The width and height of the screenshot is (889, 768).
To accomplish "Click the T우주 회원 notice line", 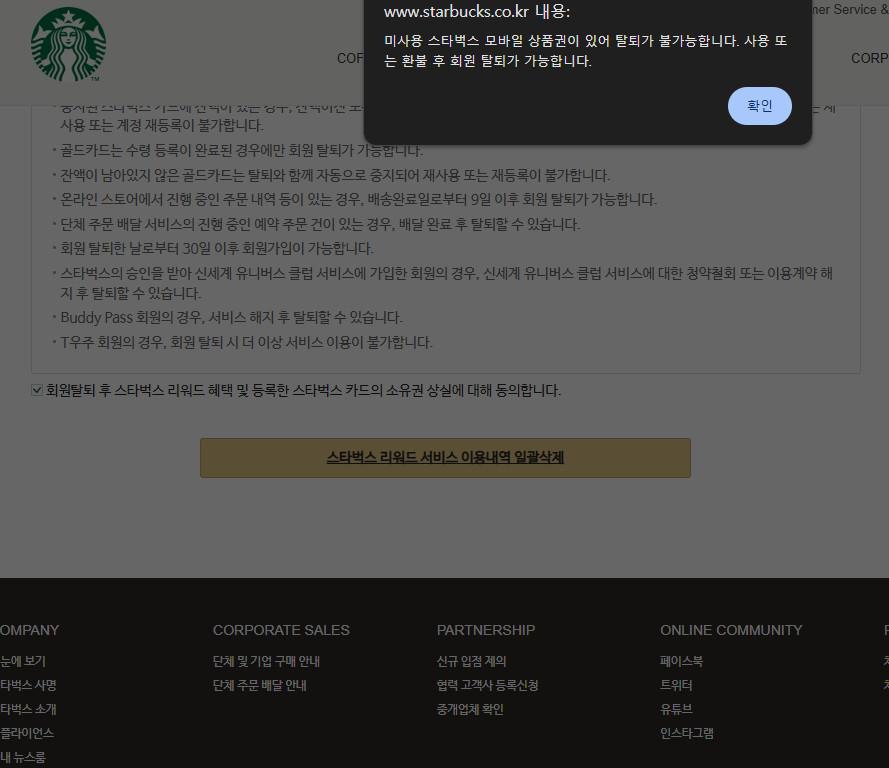I will (246, 342).
